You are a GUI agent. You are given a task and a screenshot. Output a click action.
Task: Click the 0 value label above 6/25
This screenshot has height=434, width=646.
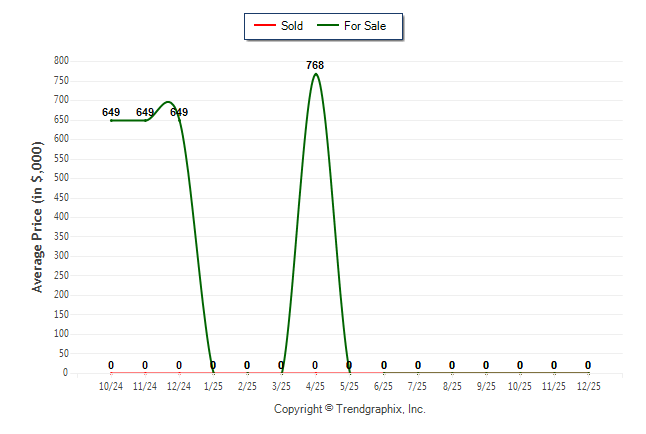384,365
